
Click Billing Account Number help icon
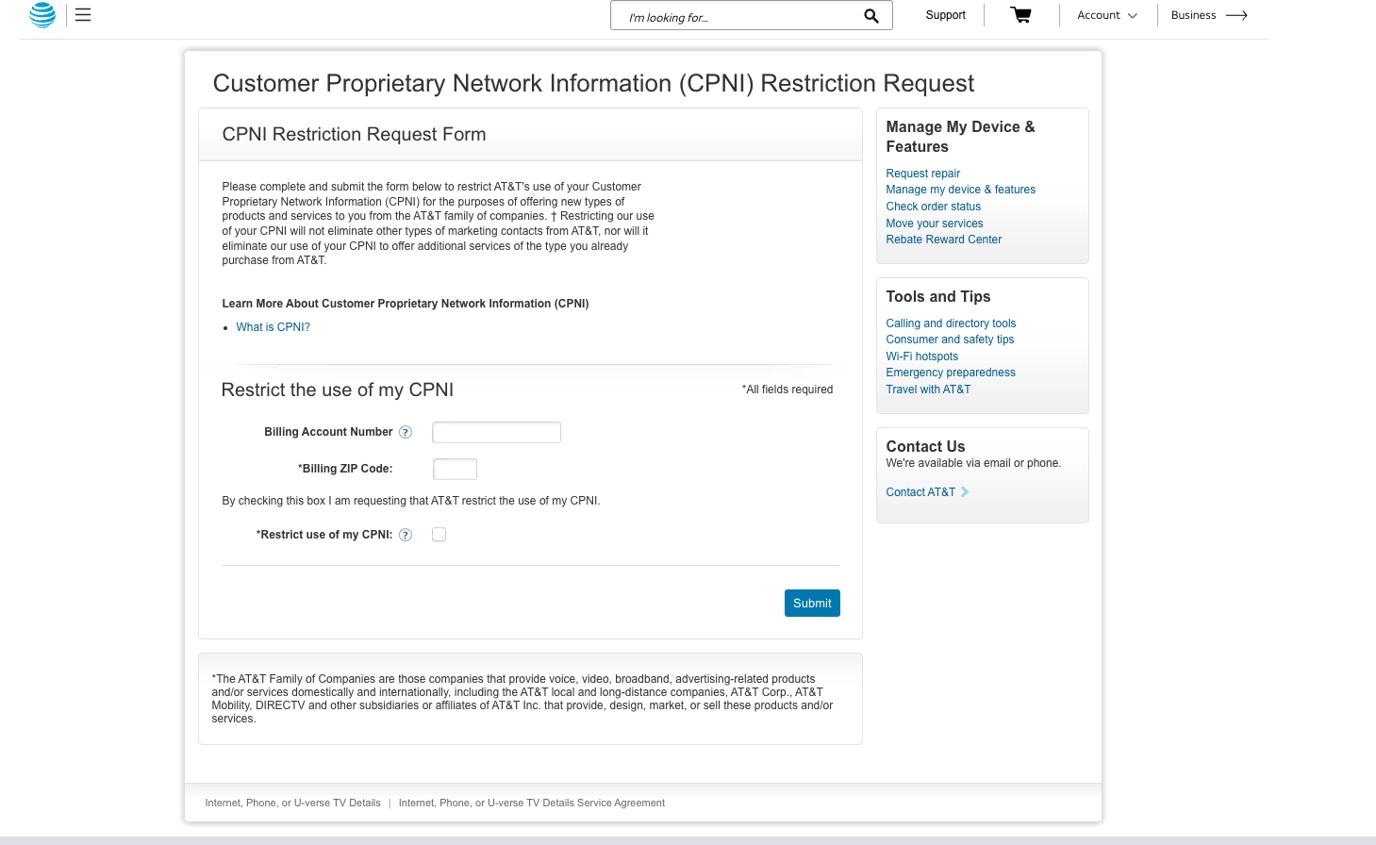coord(405,432)
